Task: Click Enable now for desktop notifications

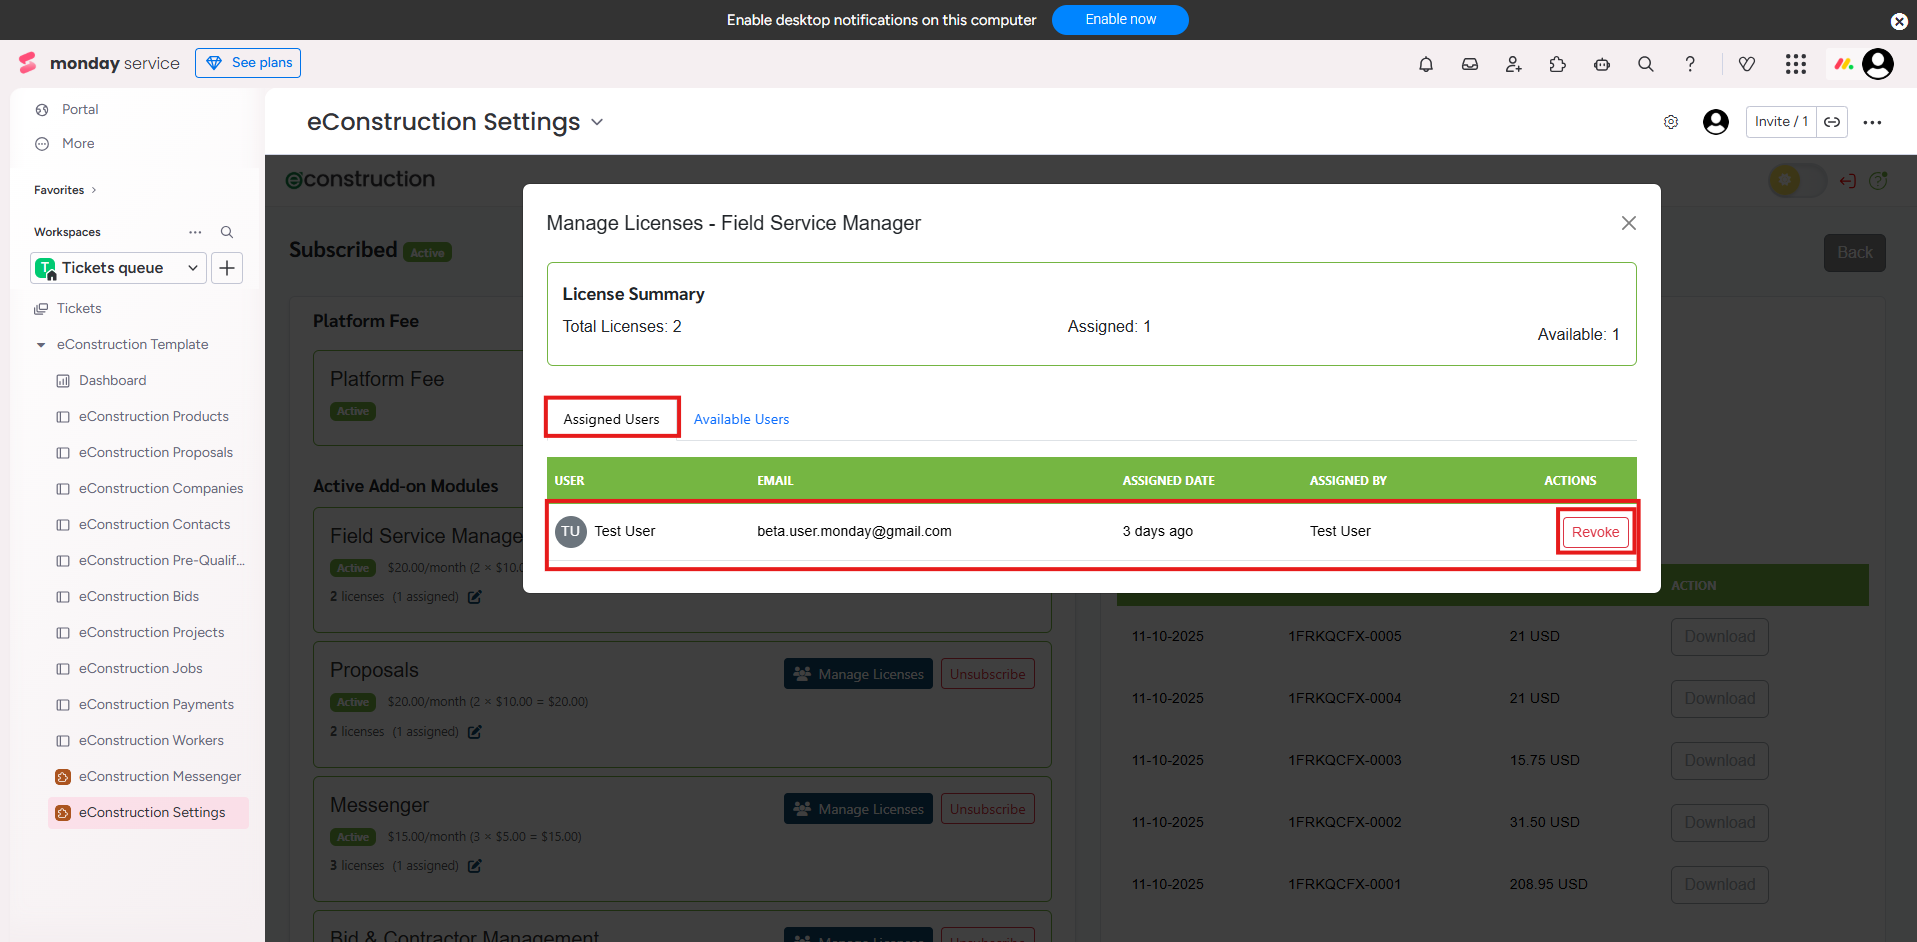Action: (1120, 20)
